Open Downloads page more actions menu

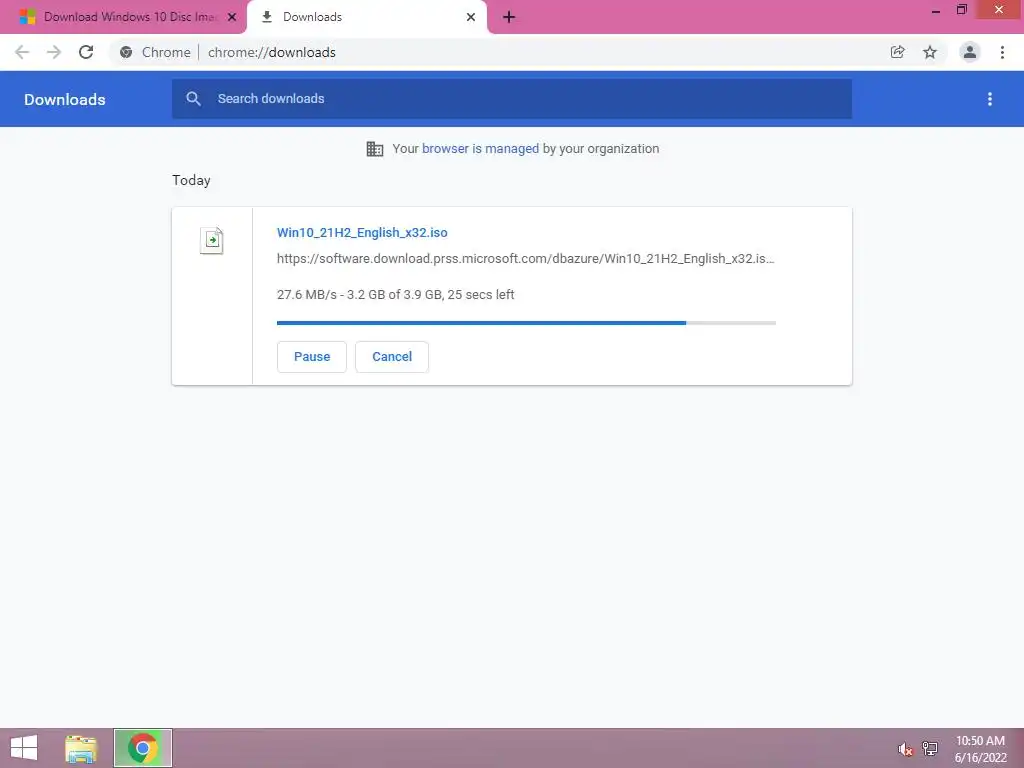coord(990,99)
